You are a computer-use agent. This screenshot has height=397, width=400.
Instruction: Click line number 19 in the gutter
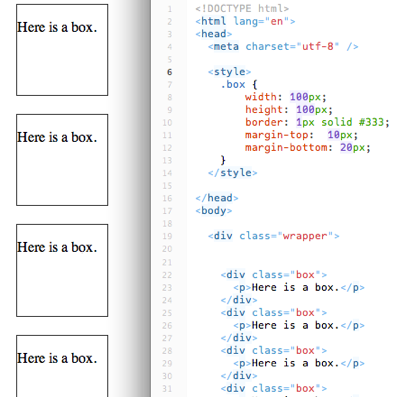(x=167, y=237)
